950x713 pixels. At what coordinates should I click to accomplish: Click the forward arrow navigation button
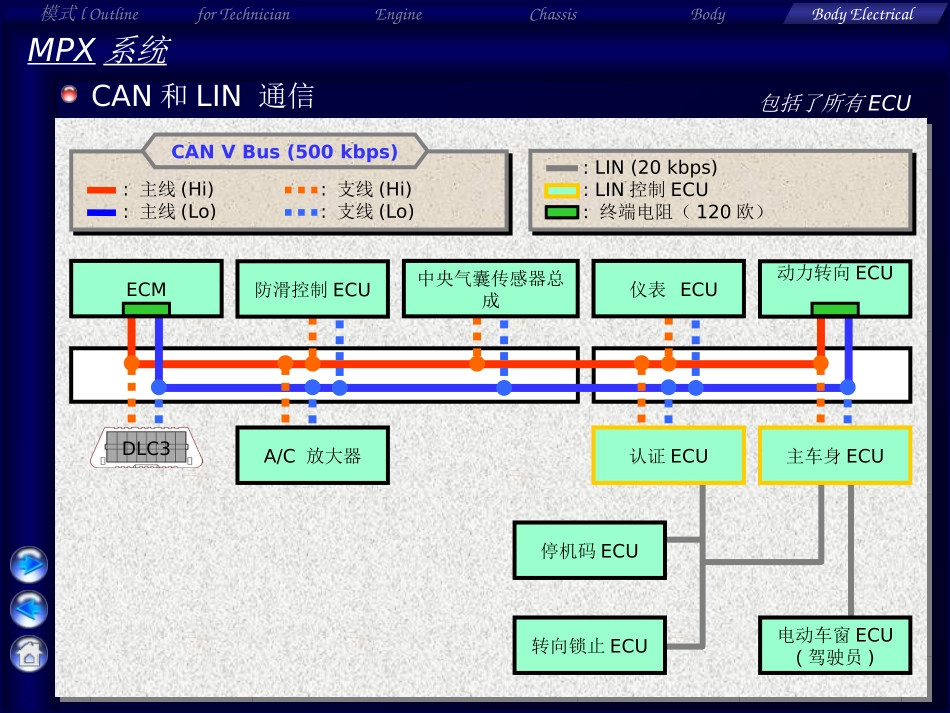pyautogui.click(x=29, y=564)
